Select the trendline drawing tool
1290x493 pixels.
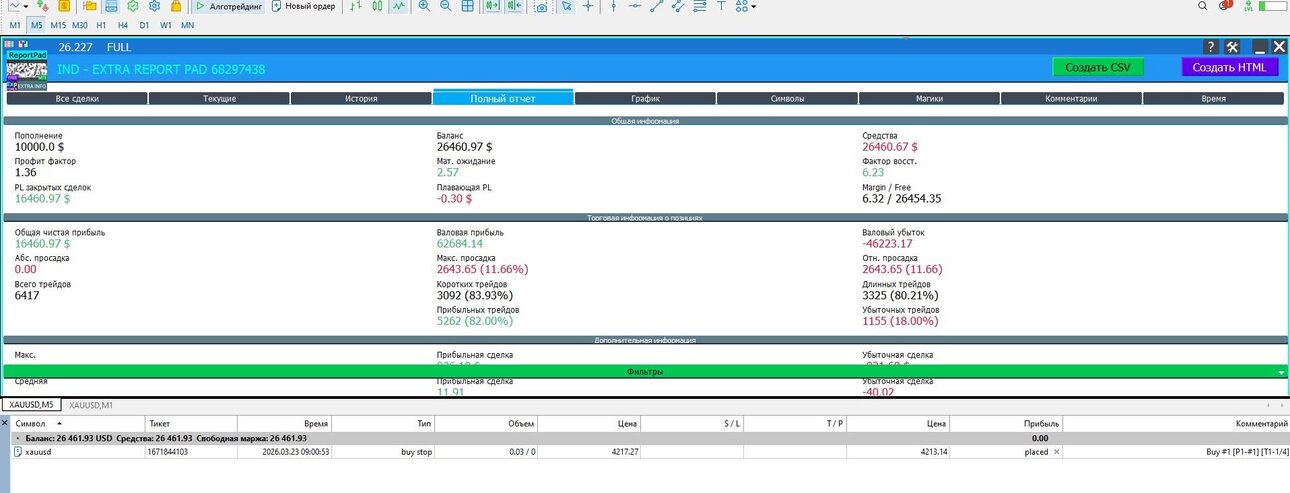[x=656, y=6]
